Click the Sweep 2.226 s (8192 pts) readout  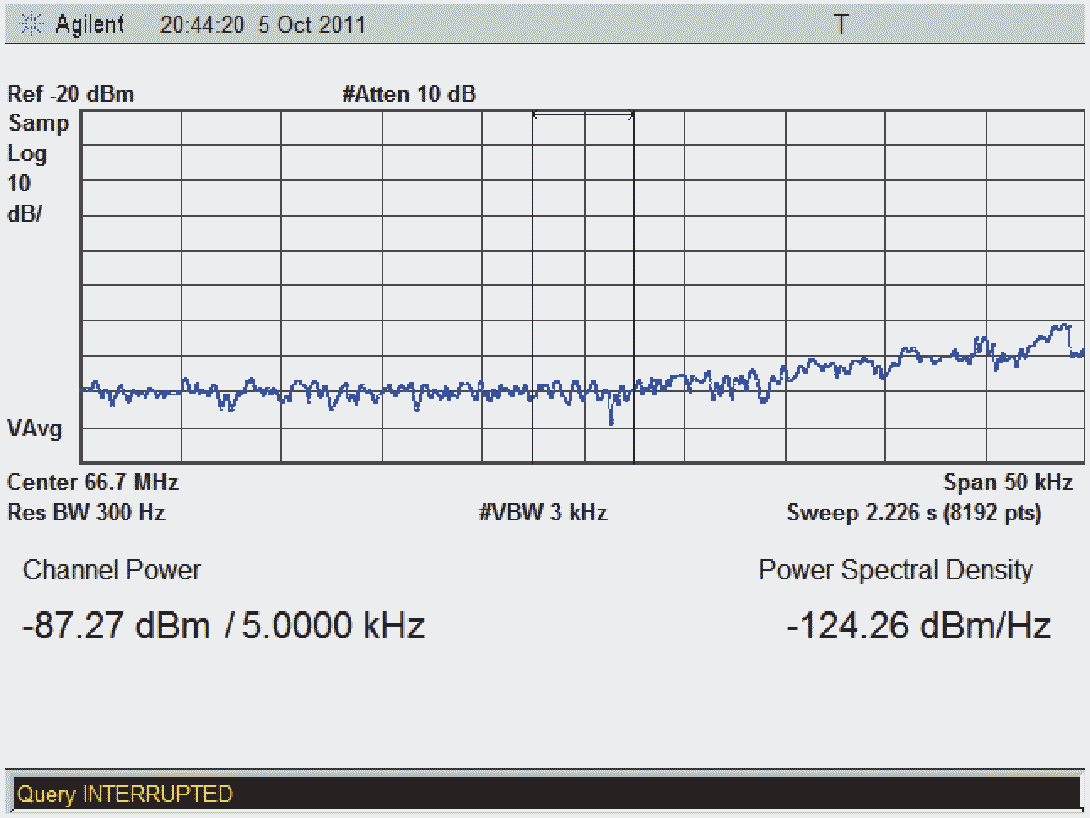tap(914, 513)
